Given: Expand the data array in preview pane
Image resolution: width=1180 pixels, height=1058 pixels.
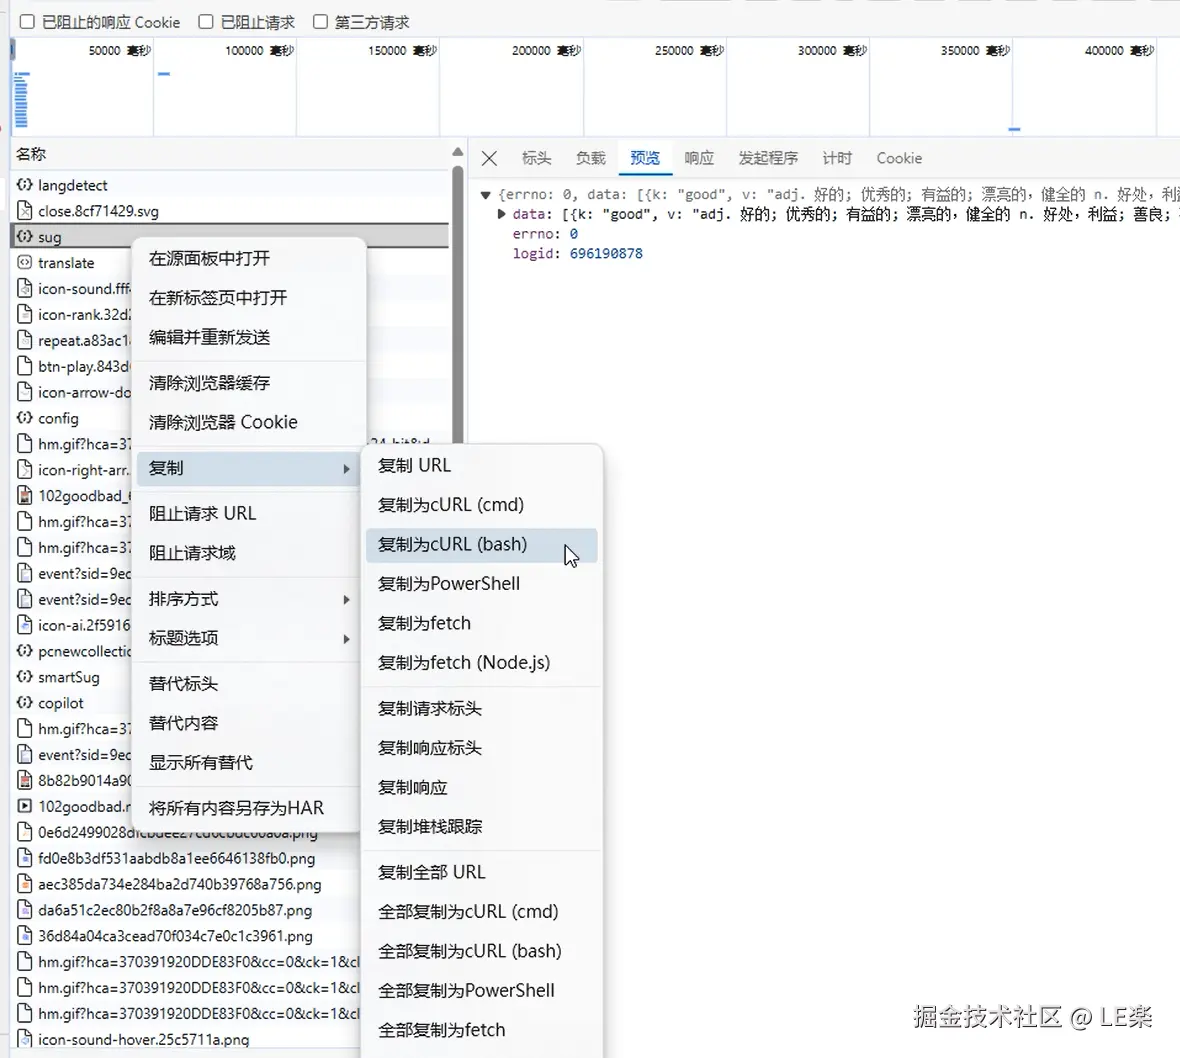Looking at the screenshot, I should point(500,213).
